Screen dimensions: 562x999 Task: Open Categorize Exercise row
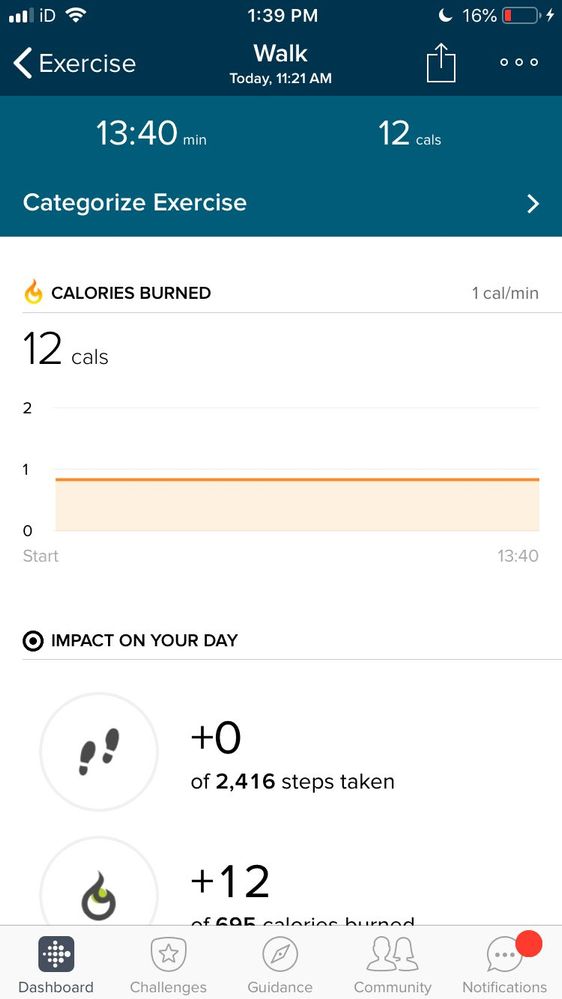[281, 203]
